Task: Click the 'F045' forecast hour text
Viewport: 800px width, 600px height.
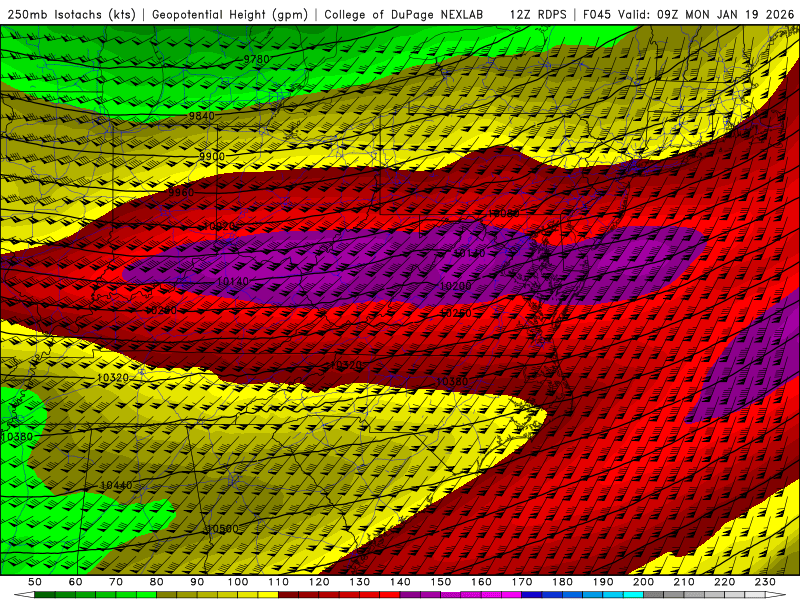Action: pyautogui.click(x=597, y=15)
